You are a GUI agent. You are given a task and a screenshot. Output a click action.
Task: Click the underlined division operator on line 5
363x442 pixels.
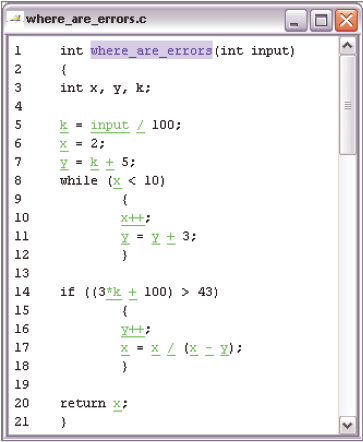click(140, 125)
